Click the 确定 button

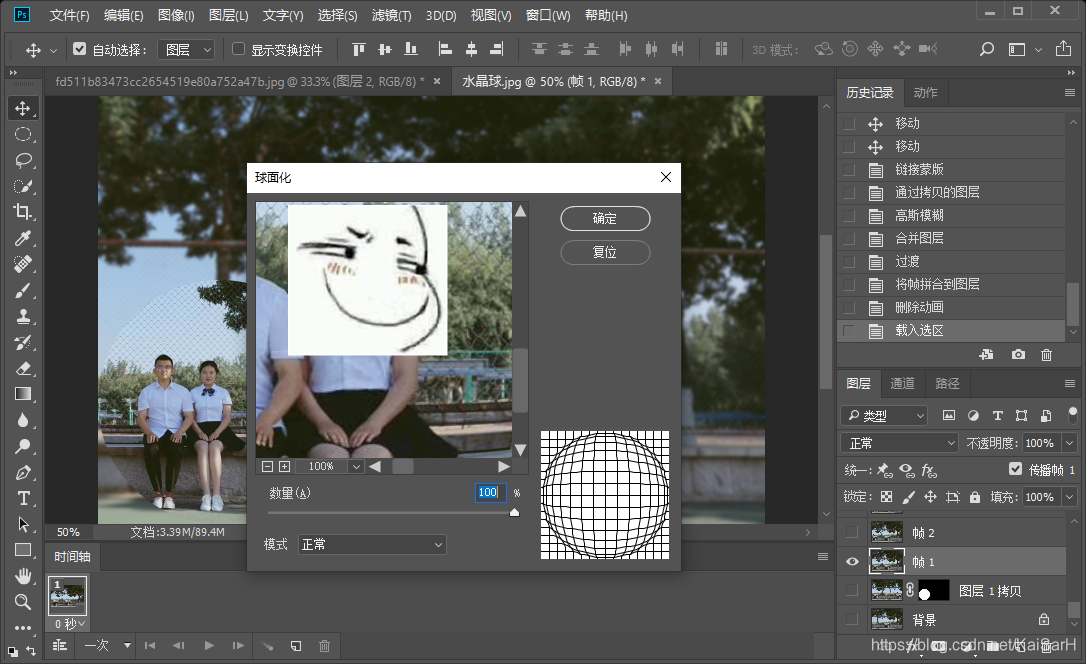click(605, 218)
